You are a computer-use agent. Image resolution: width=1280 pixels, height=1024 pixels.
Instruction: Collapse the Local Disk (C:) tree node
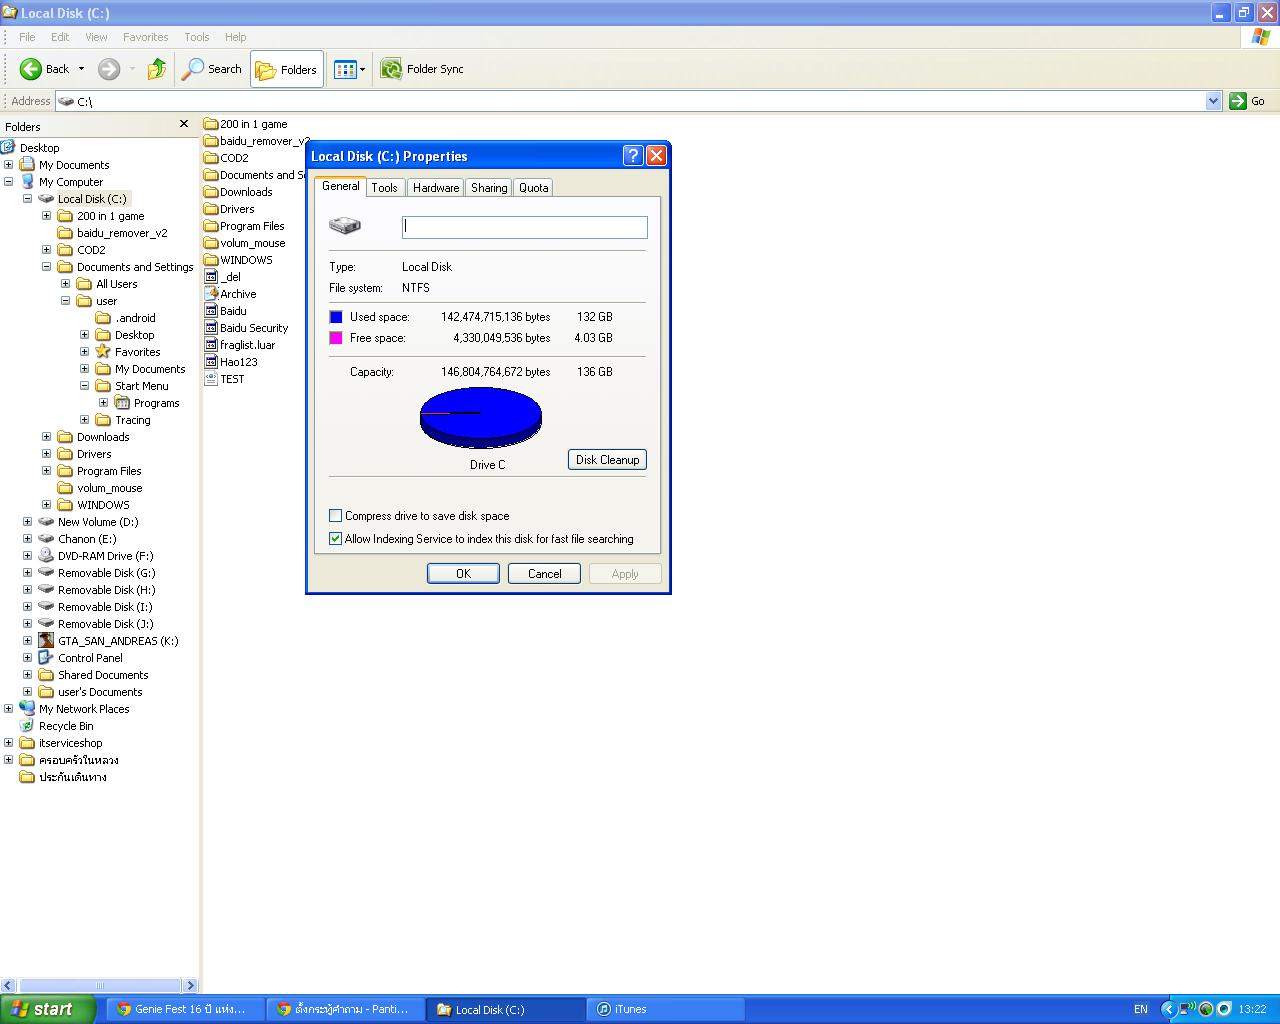point(28,199)
